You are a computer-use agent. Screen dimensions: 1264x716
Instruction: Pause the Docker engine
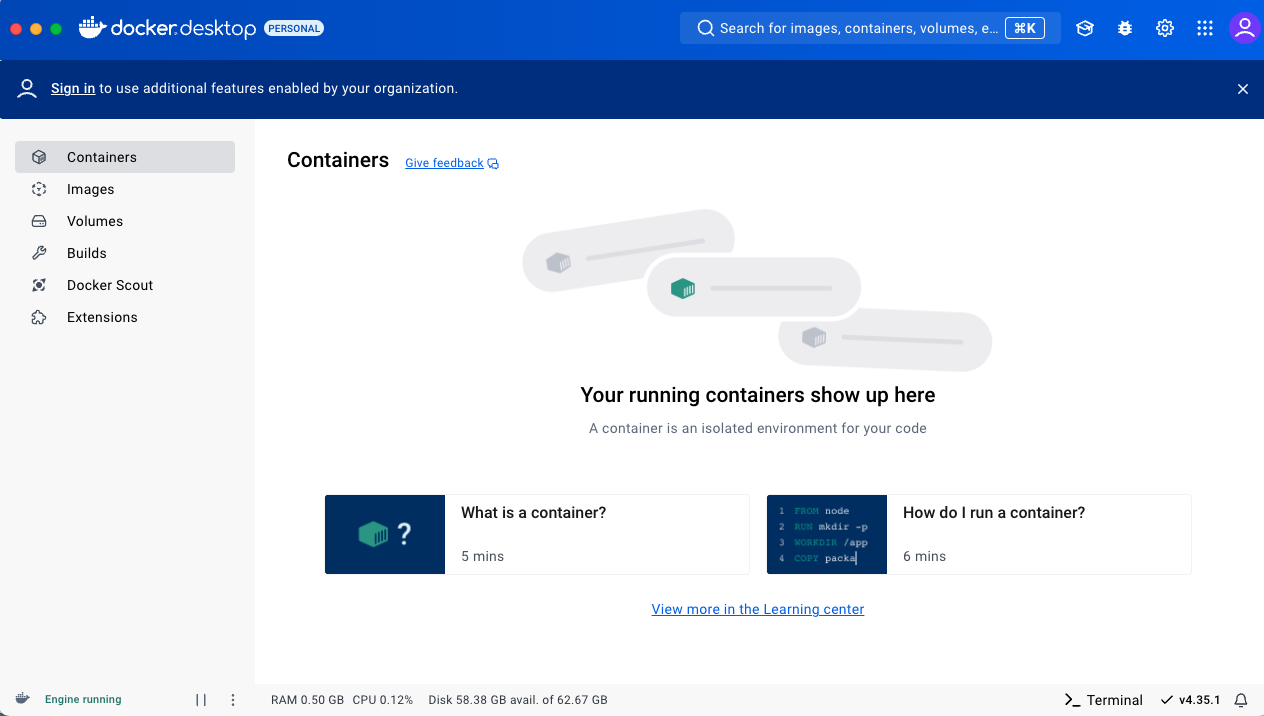coord(201,700)
